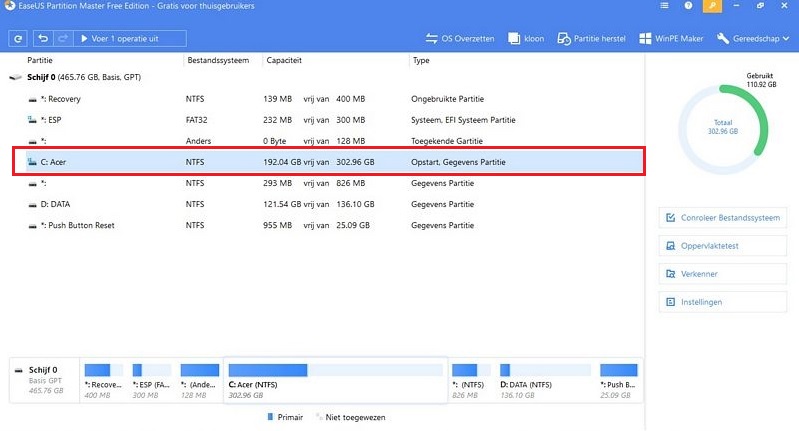Select the 128 MB Anders partition row

tap(335, 141)
